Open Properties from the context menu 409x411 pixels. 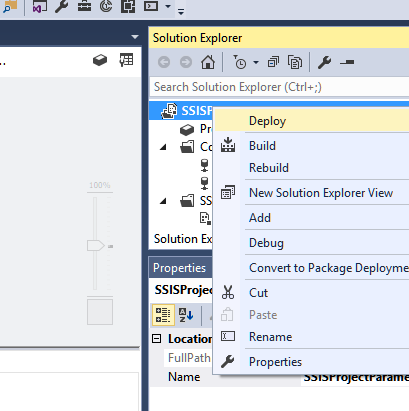point(311,362)
